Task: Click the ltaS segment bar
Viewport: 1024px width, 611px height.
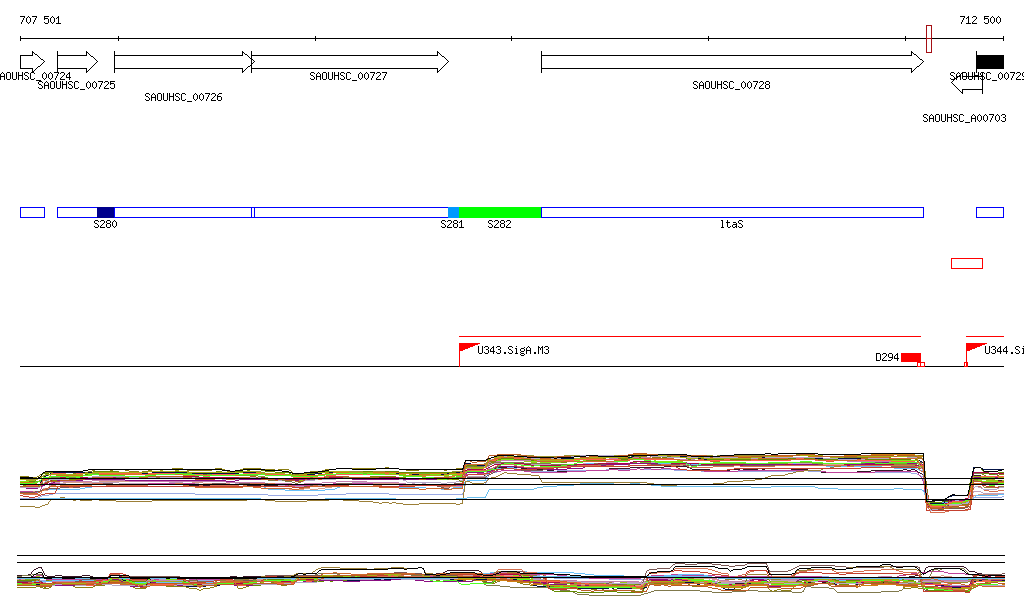Action: (x=732, y=212)
